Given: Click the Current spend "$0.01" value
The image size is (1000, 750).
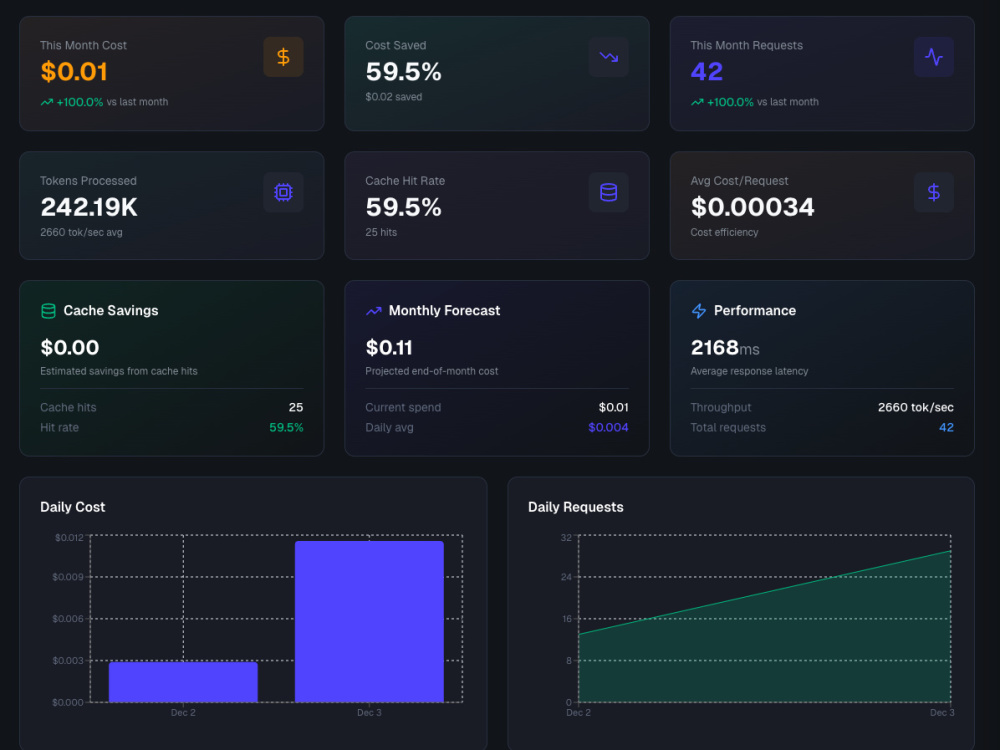Looking at the screenshot, I should [x=614, y=408].
